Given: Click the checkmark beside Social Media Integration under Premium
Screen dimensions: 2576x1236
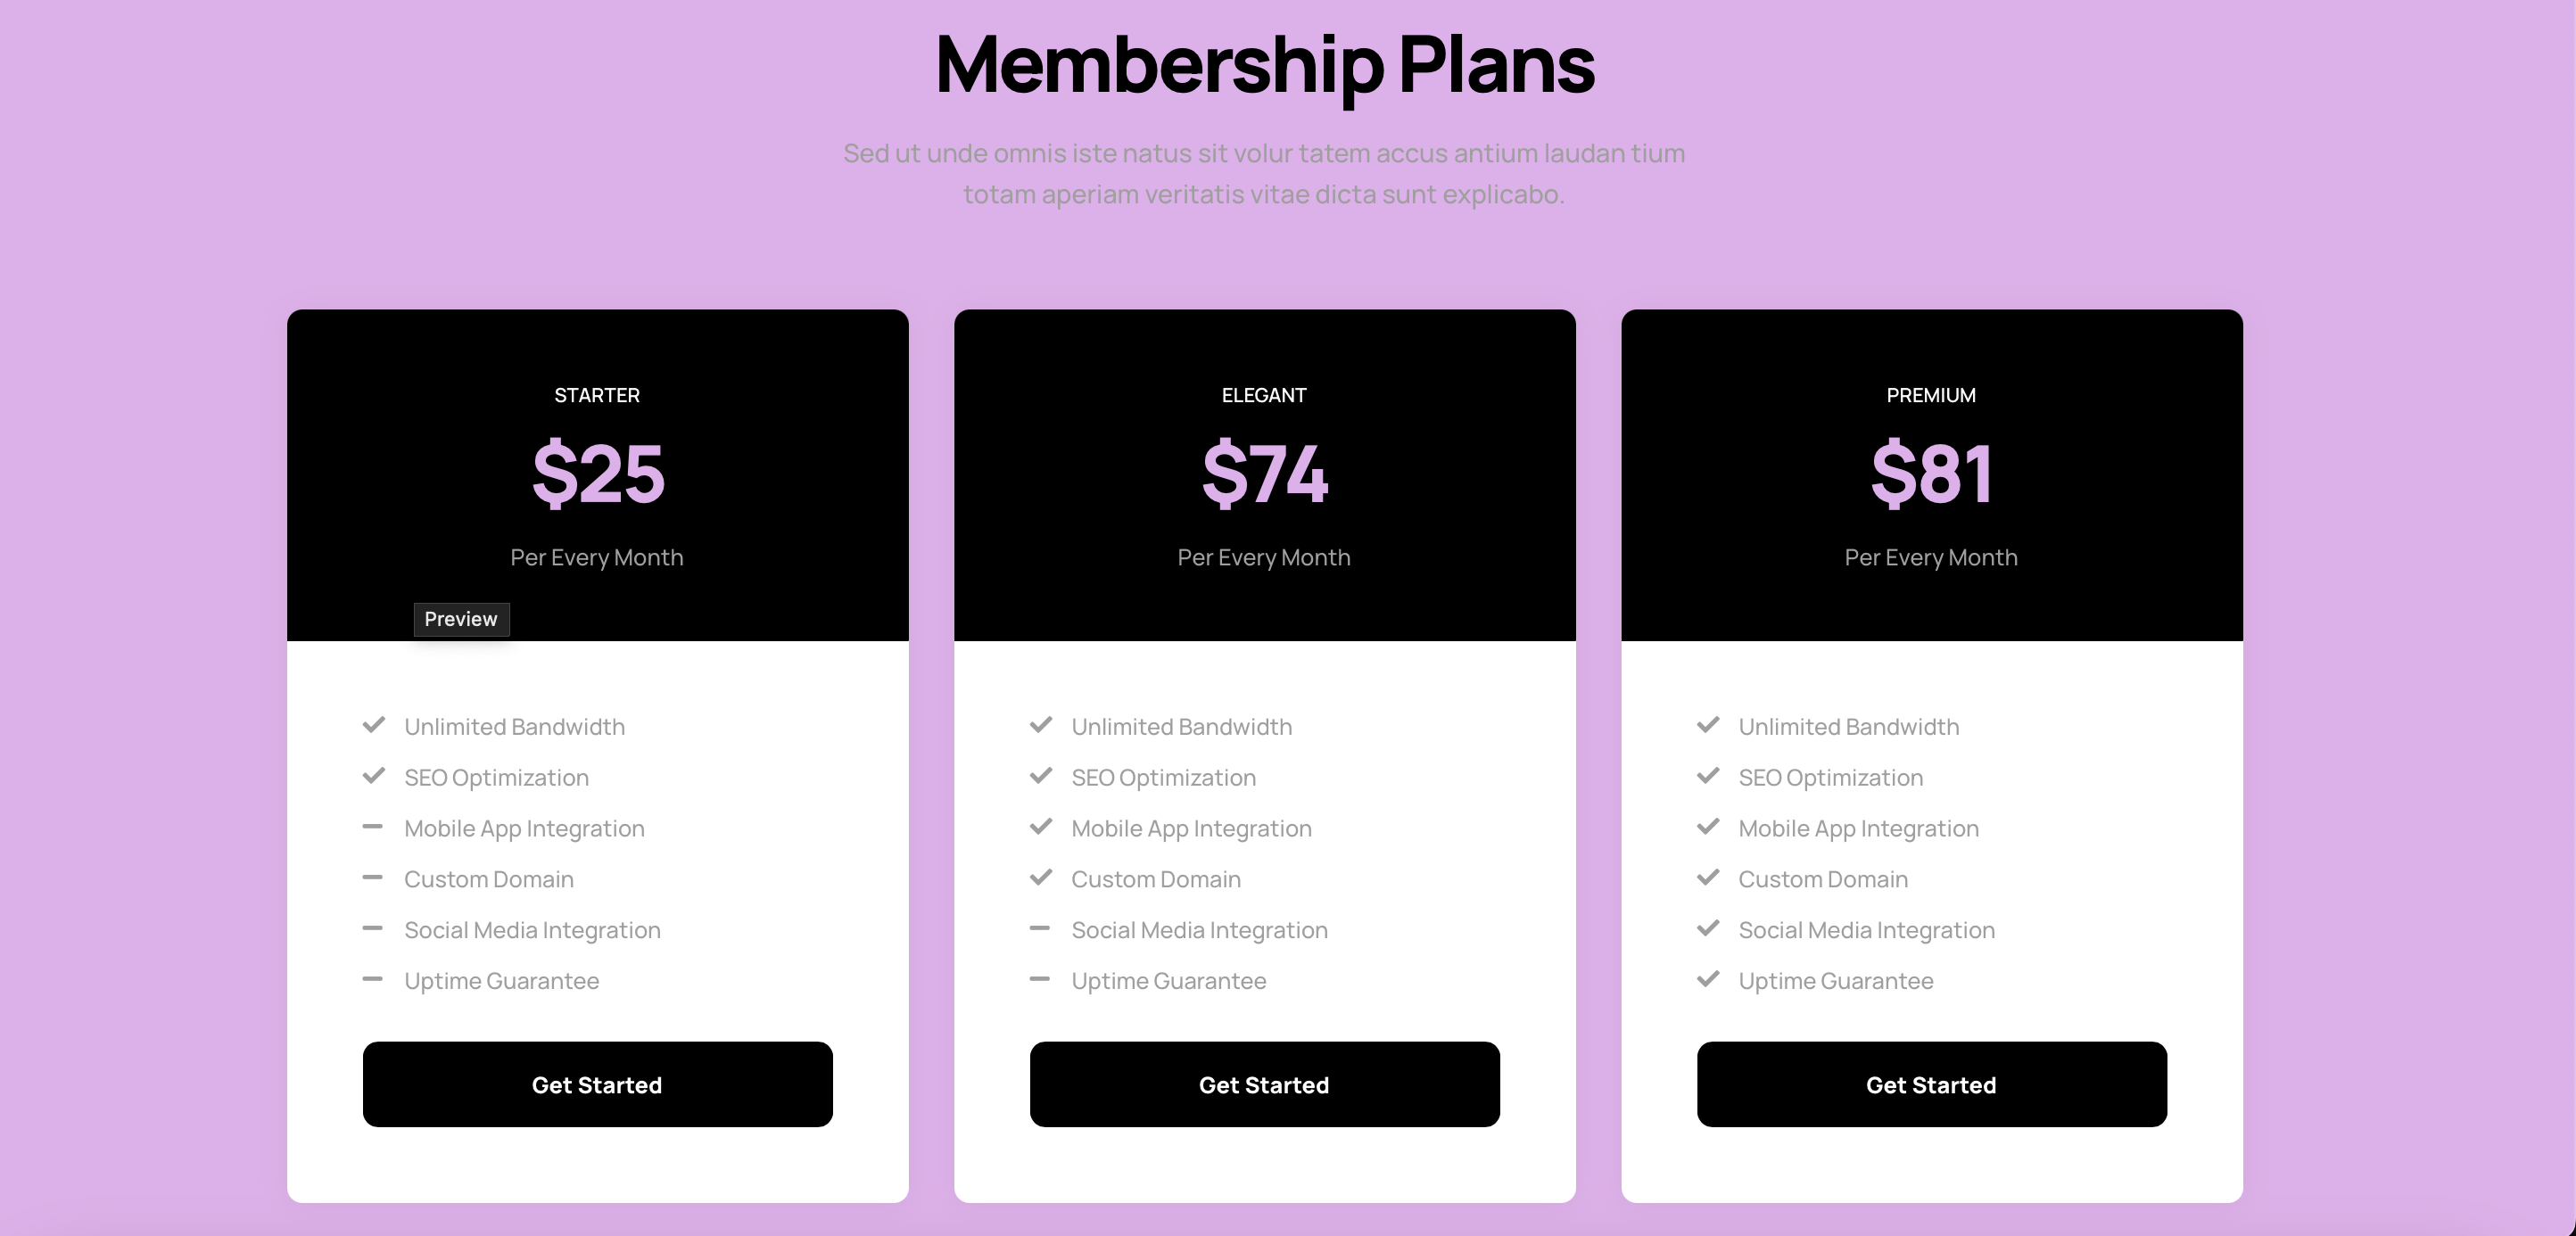Looking at the screenshot, I should point(1707,929).
